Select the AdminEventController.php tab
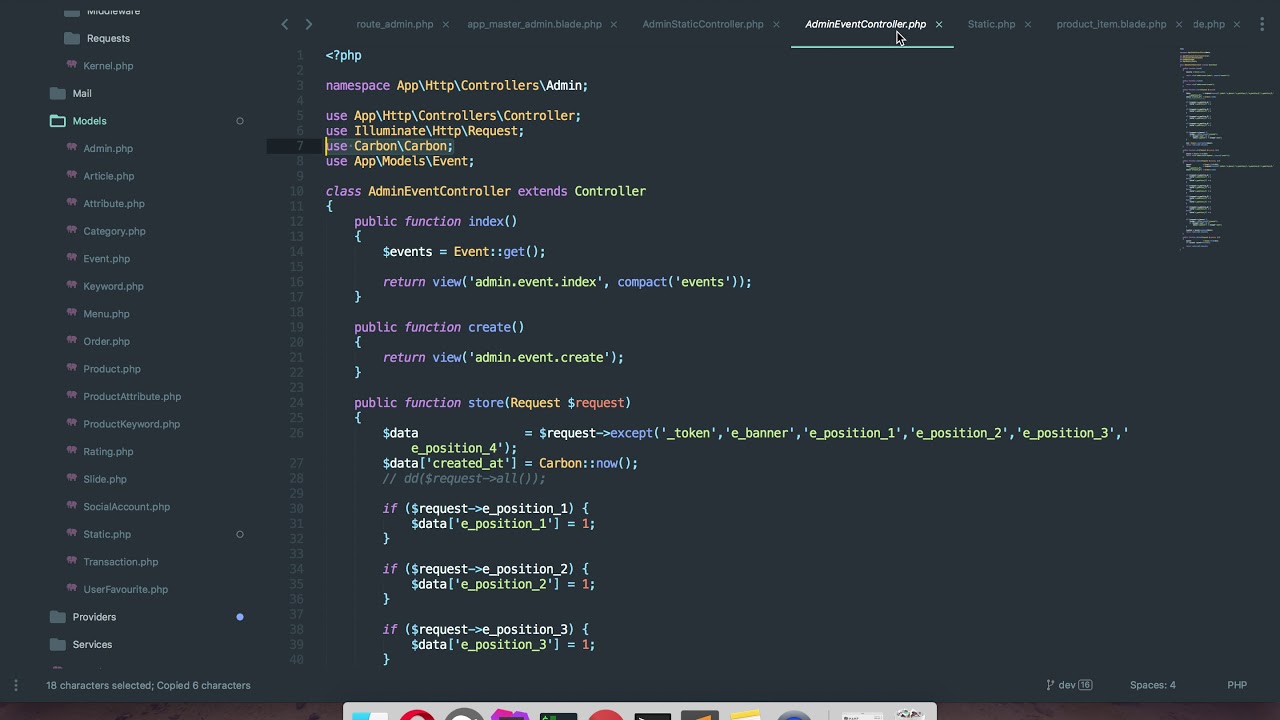The width and height of the screenshot is (1280, 720). click(865, 24)
